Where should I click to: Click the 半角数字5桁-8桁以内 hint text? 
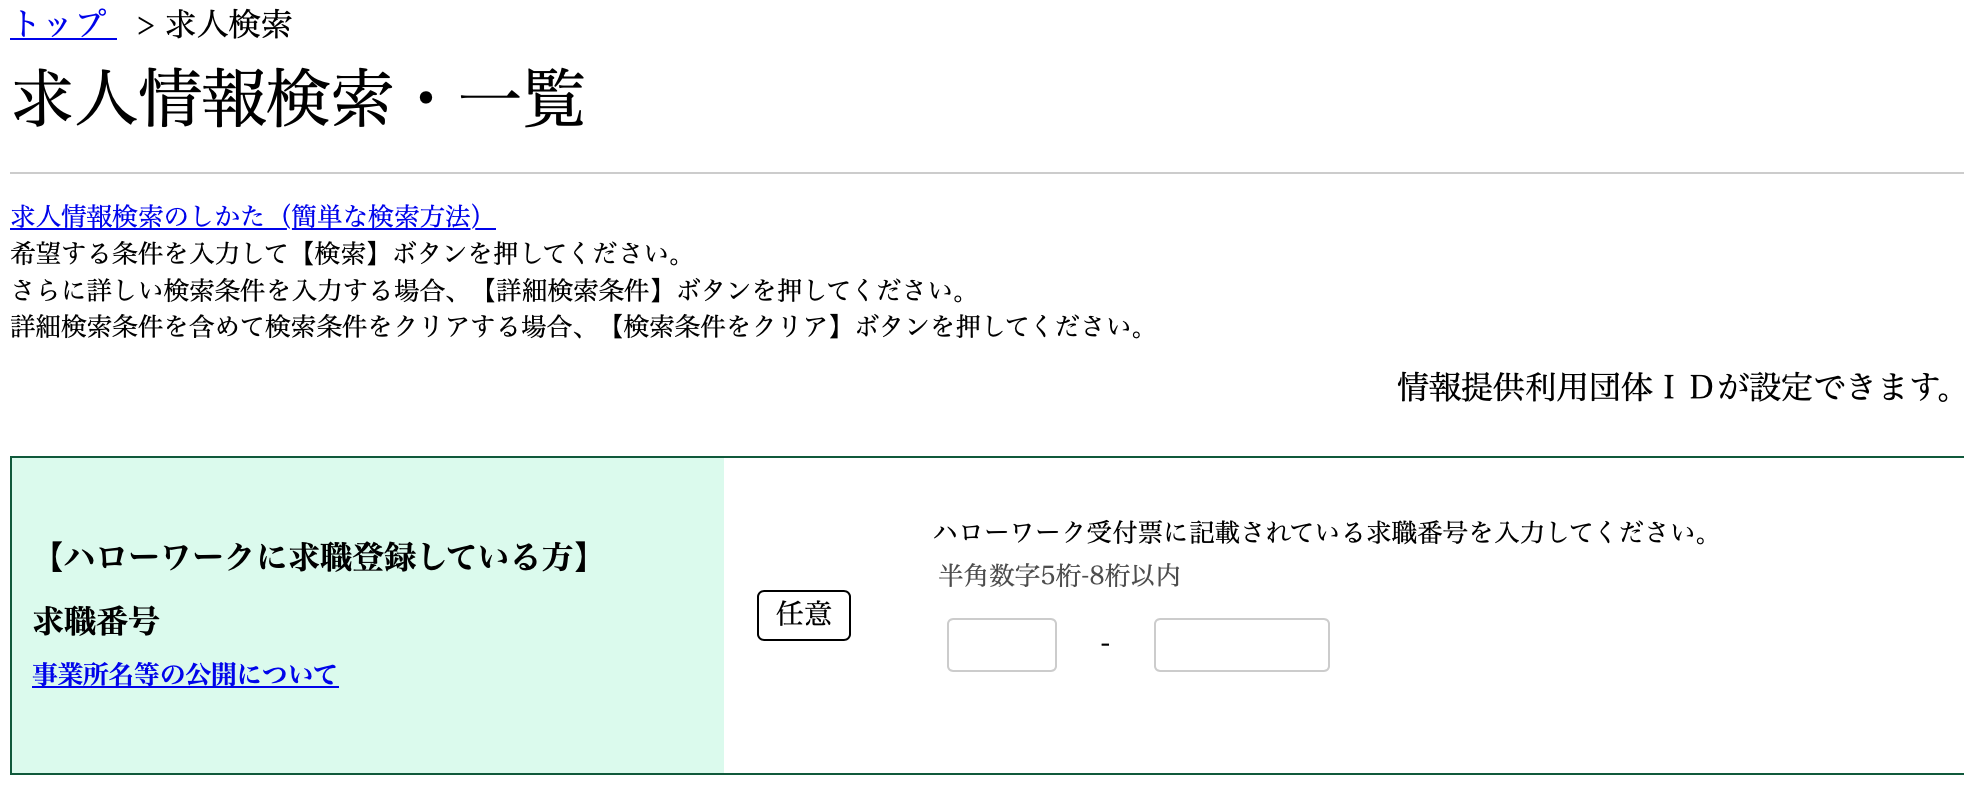[1059, 575]
